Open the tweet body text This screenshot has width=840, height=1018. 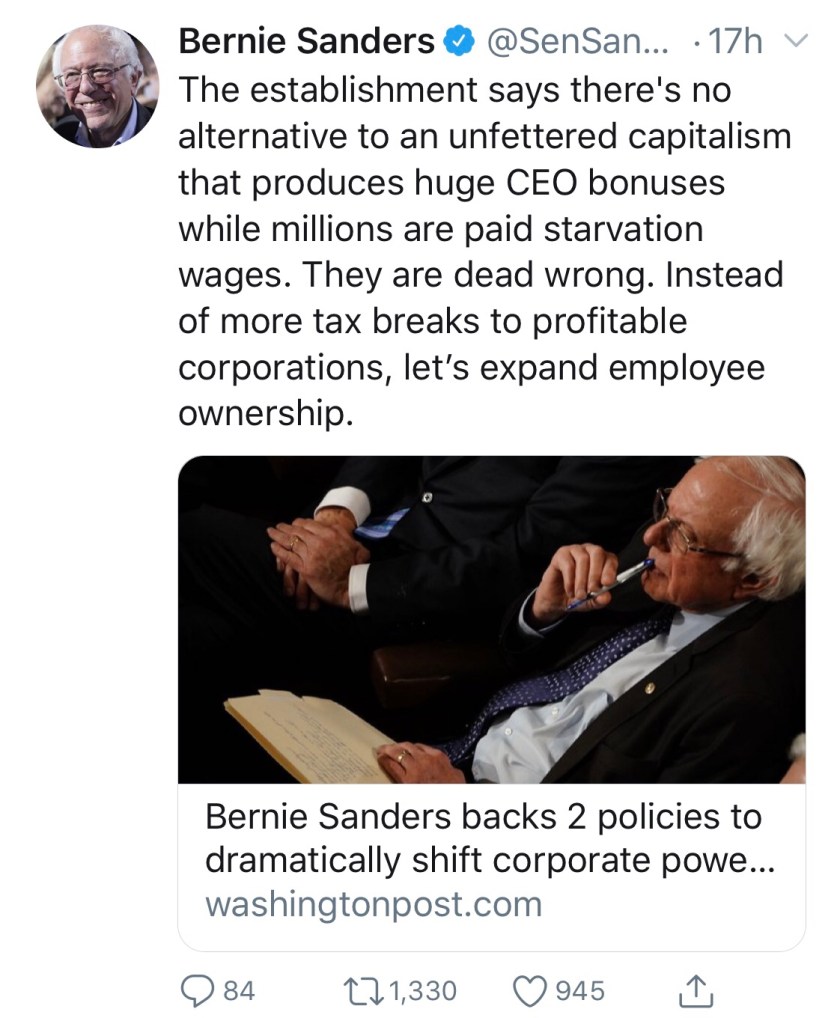[x=484, y=252]
